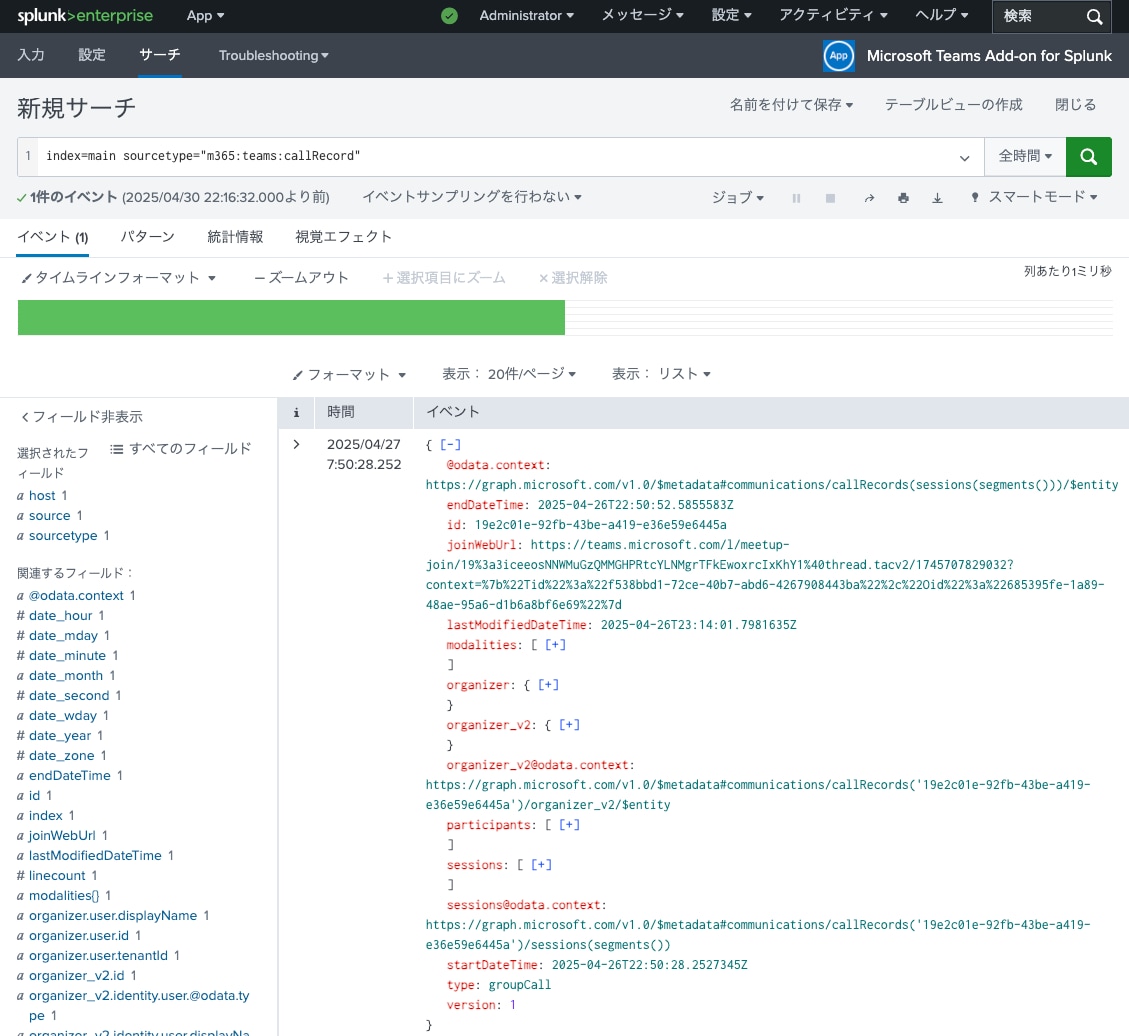Open the ヘルプ menu
The height and width of the screenshot is (1036, 1129).
coord(941,16)
